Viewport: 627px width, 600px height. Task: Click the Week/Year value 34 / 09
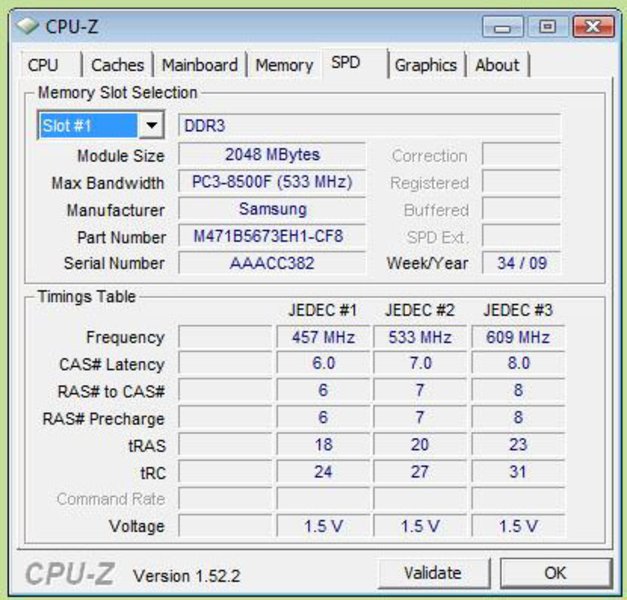[521, 263]
